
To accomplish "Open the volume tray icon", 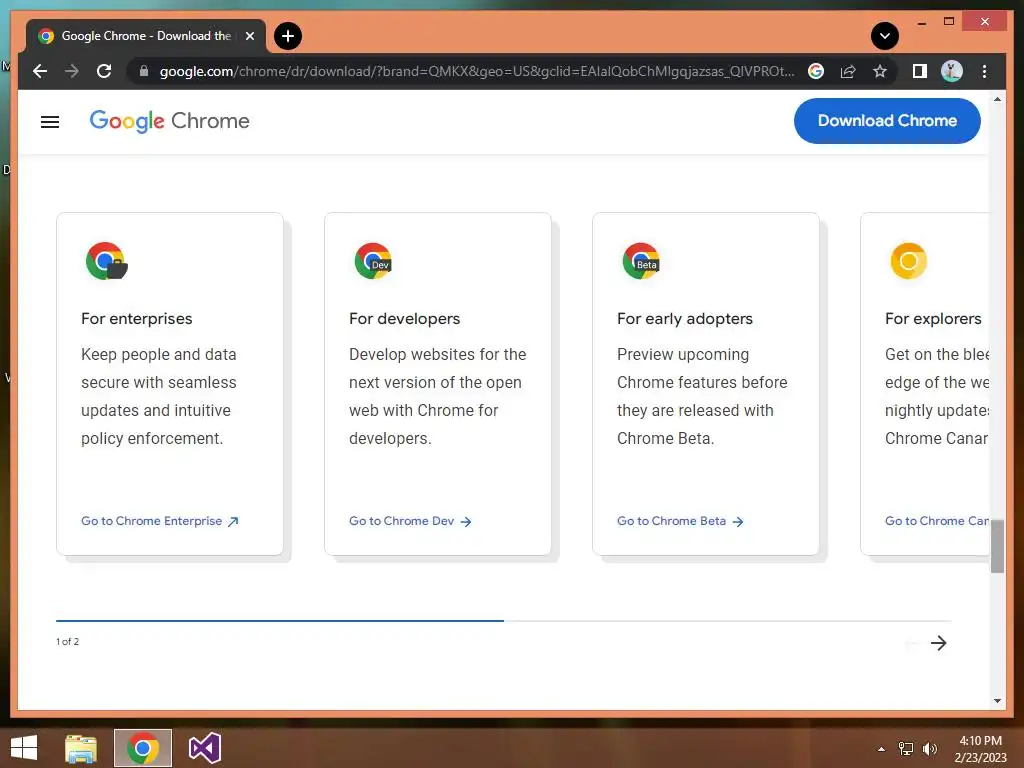I will point(930,749).
